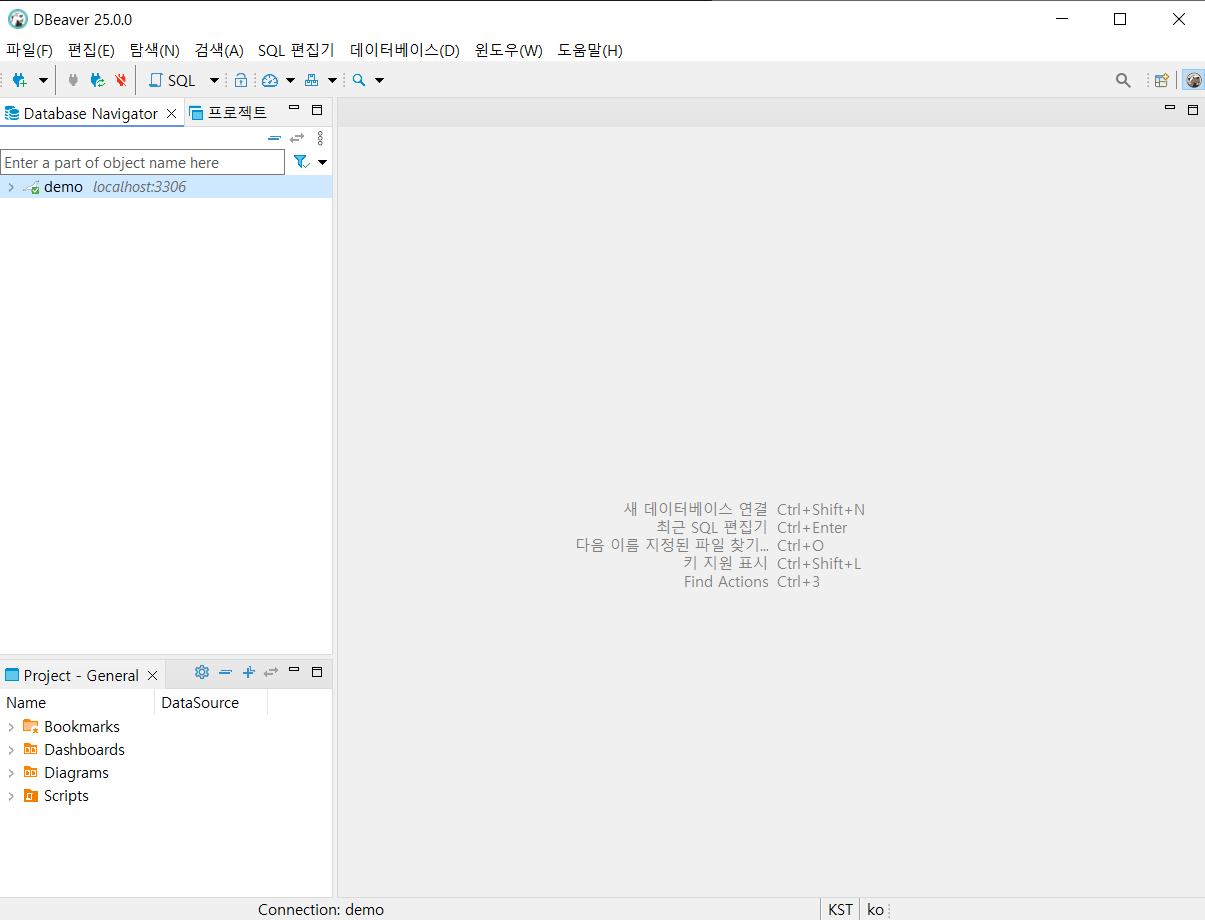This screenshot has width=1205, height=920.
Task: Click the demo connection status icon
Action: pyautogui.click(x=31, y=187)
